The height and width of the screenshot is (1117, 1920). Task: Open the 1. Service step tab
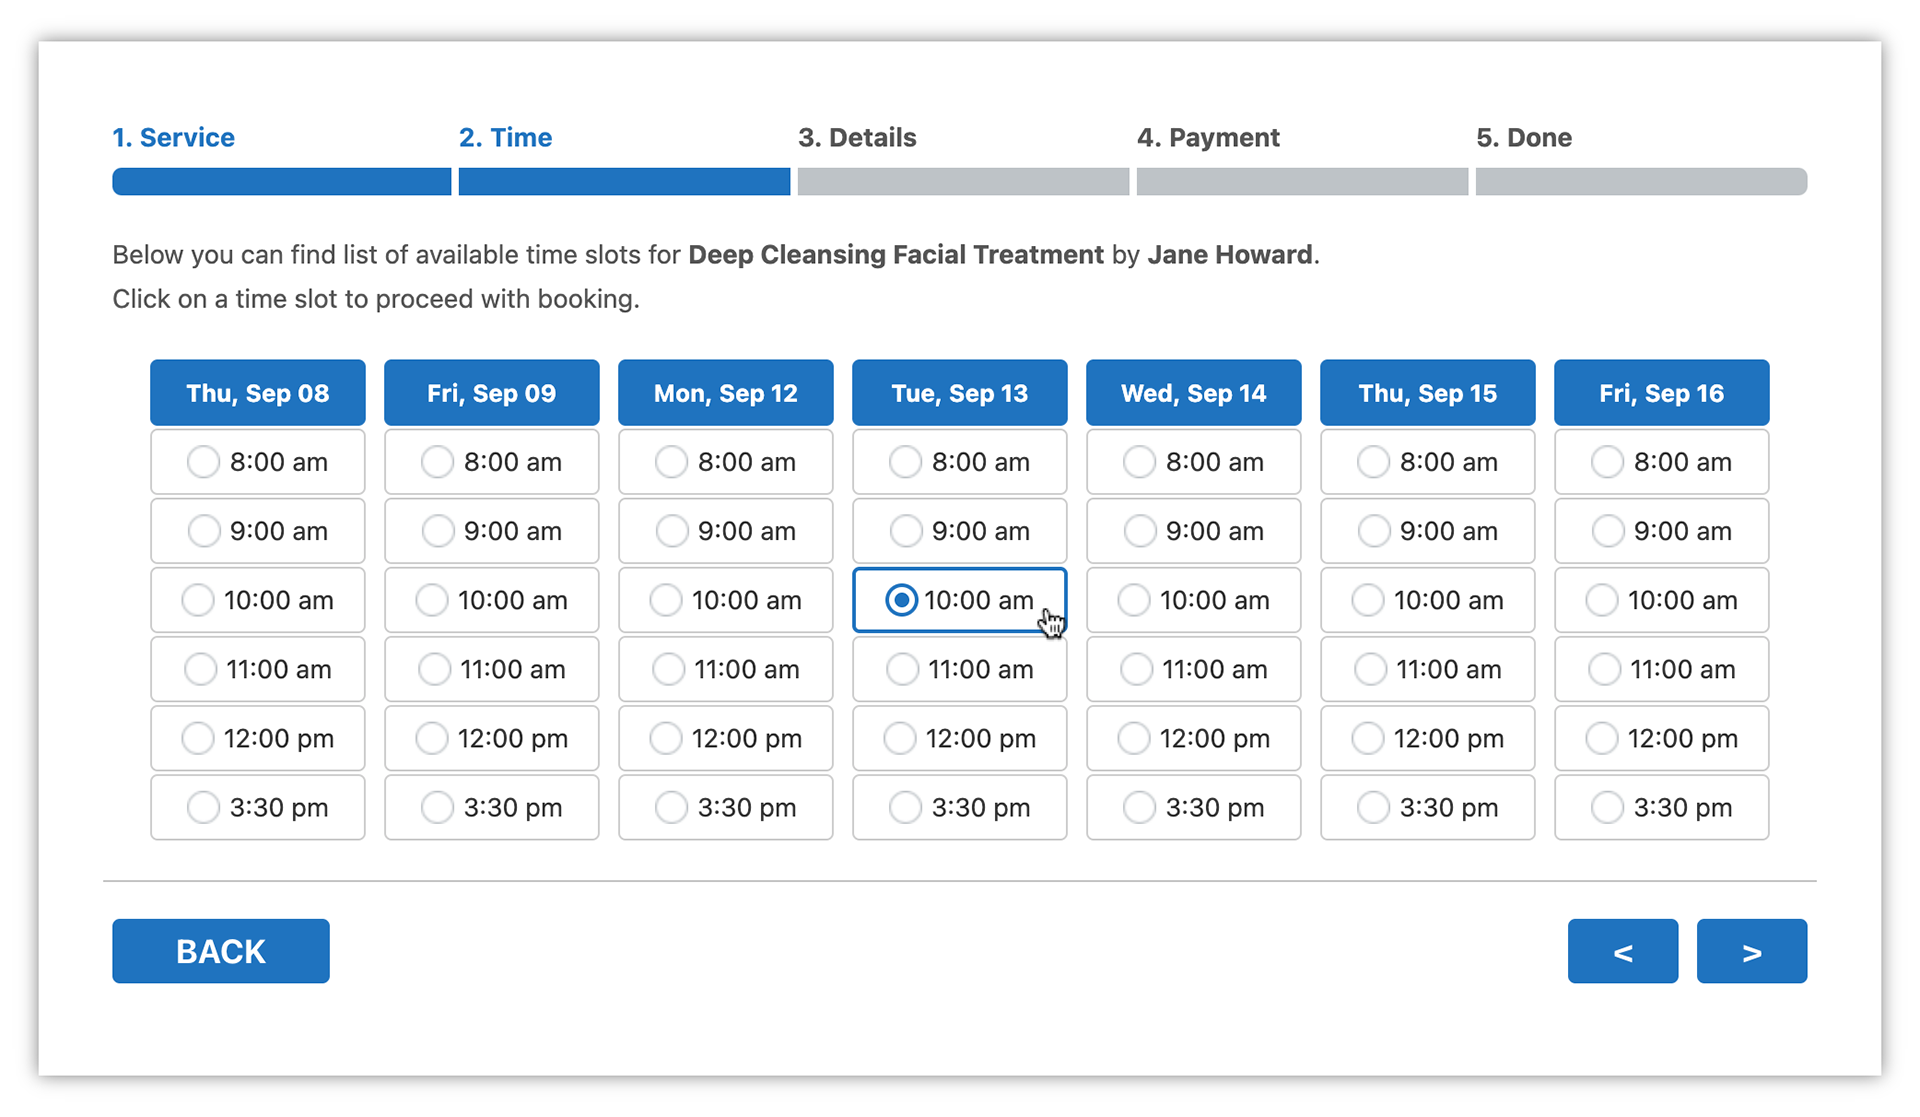coord(173,137)
